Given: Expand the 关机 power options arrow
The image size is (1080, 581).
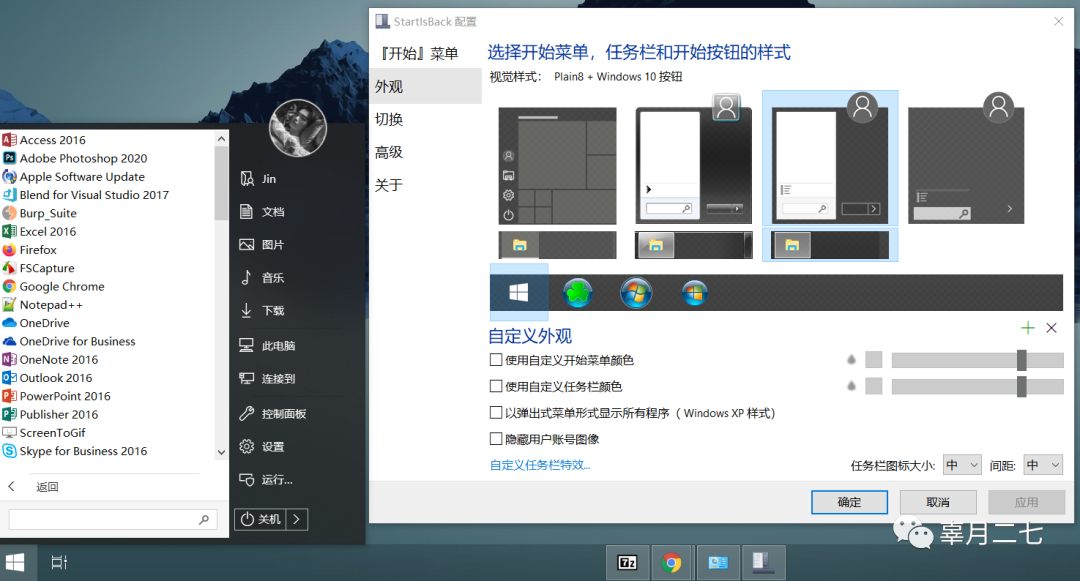Looking at the screenshot, I should (295, 519).
